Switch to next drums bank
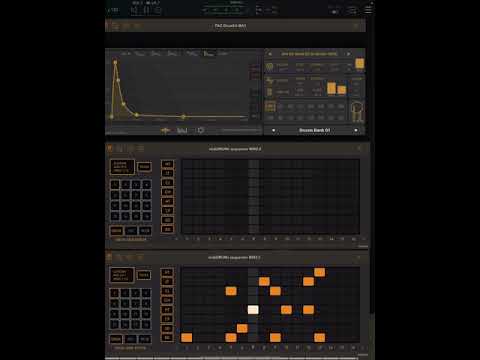The image size is (480, 360). (356, 130)
